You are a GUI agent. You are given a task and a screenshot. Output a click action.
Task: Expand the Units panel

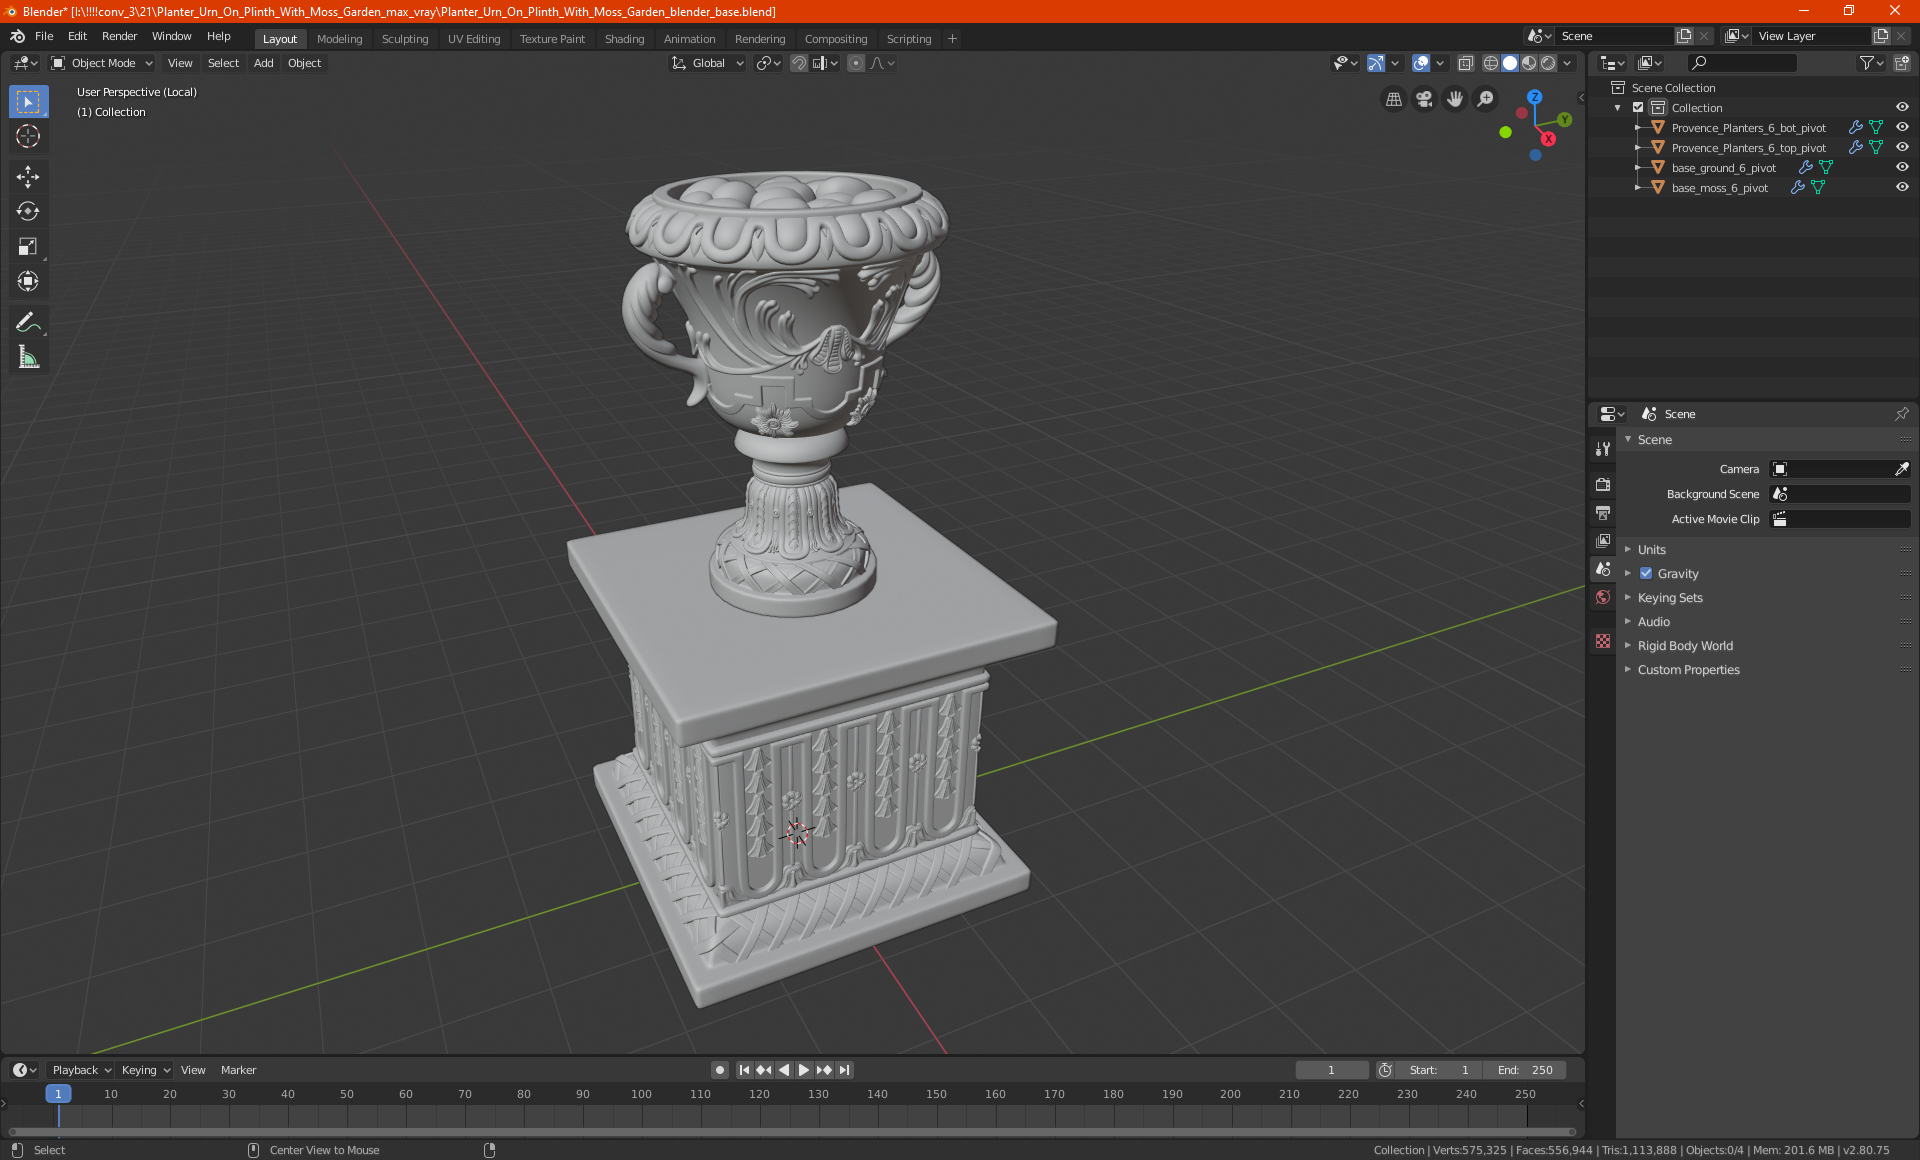tap(1651, 550)
